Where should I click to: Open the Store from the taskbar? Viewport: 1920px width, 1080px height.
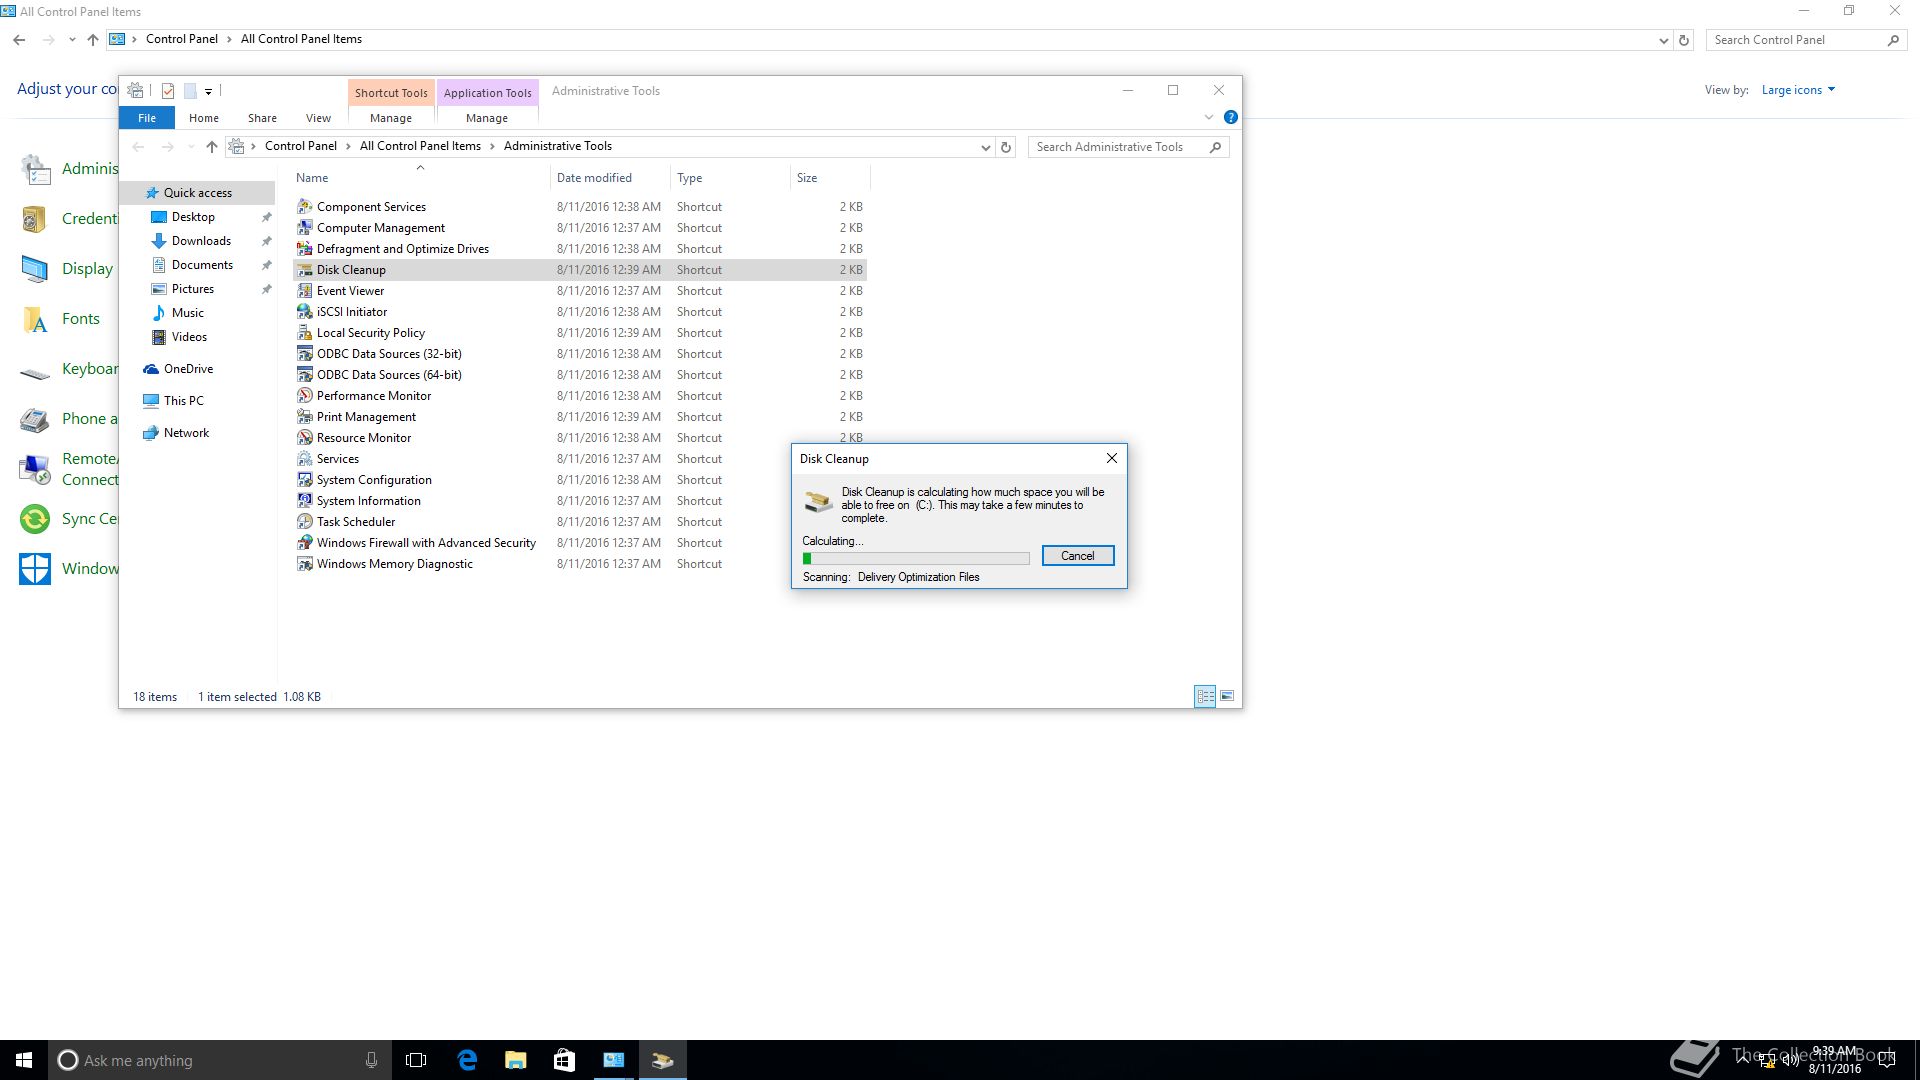[x=565, y=1060]
